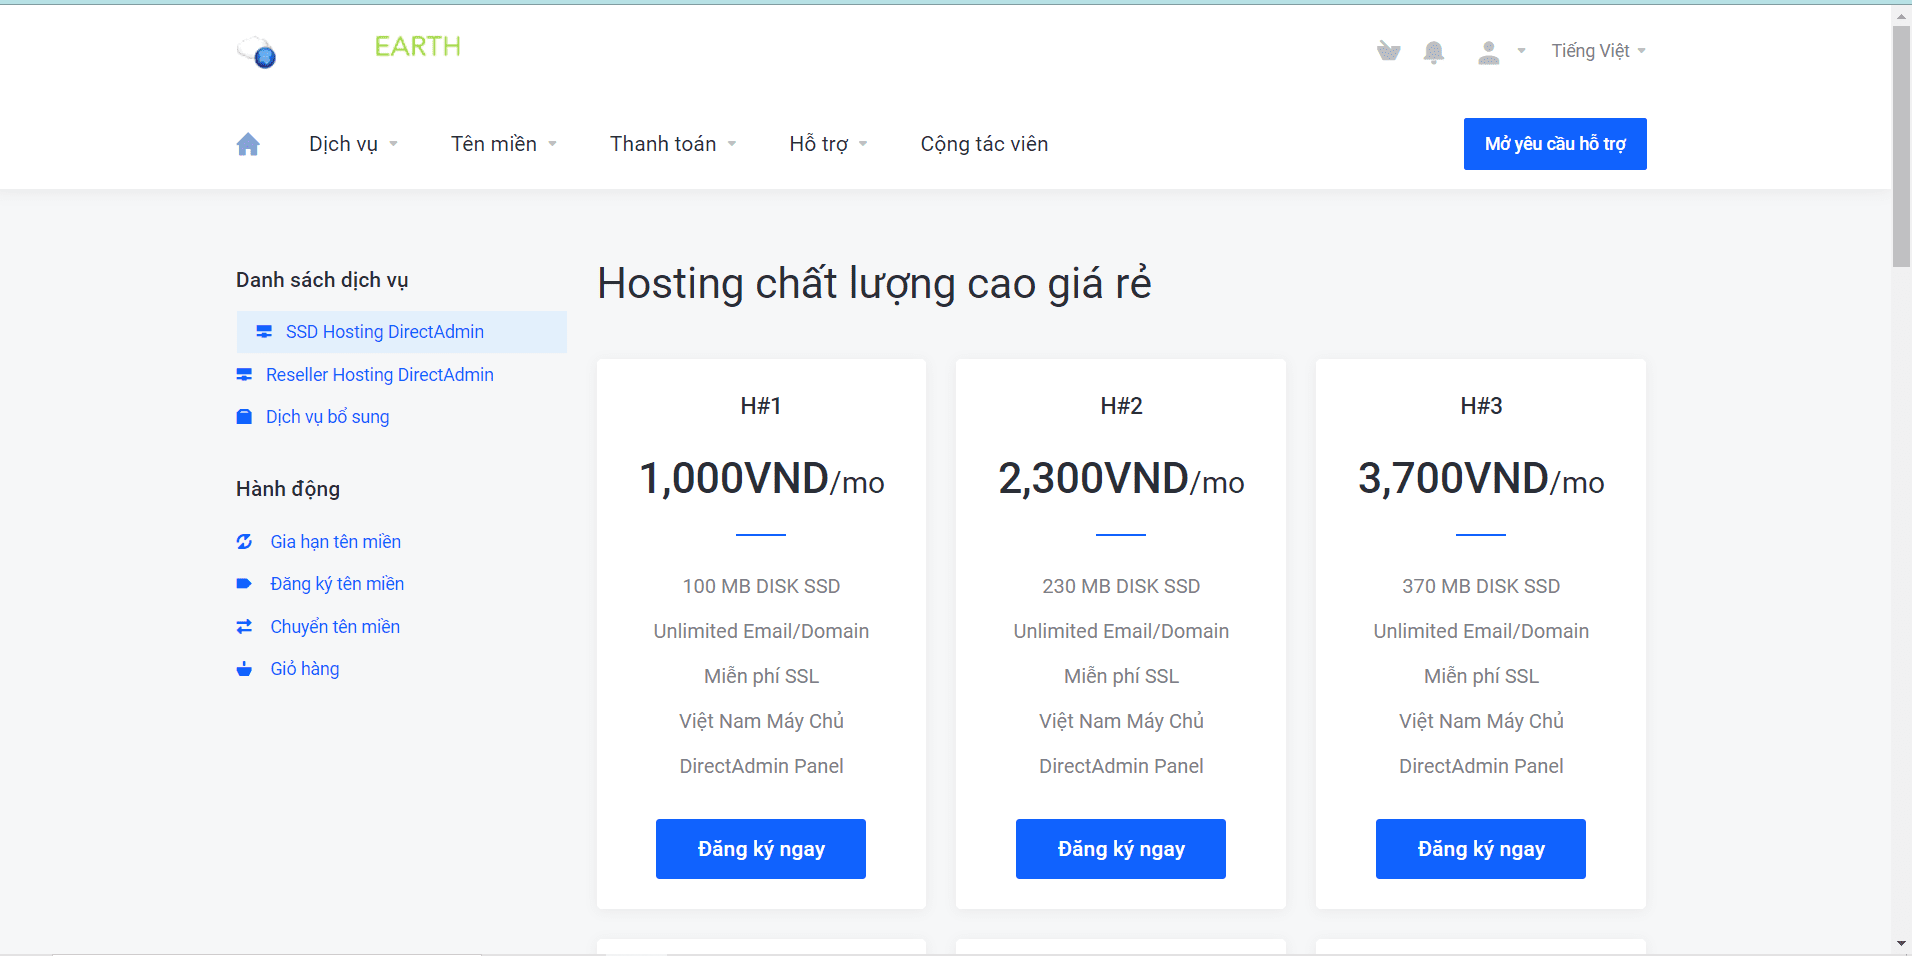
Task: Click server icon beside SSD Hosting DirectAdmin
Action: (x=264, y=332)
